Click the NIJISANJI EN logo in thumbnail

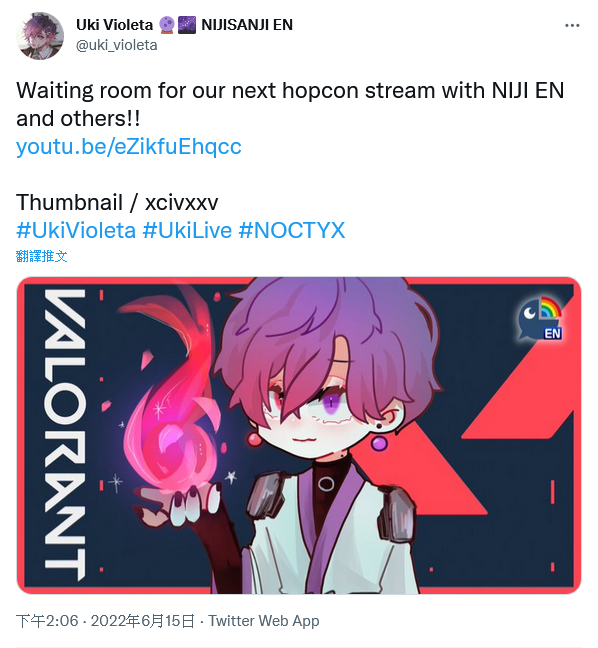click(541, 319)
